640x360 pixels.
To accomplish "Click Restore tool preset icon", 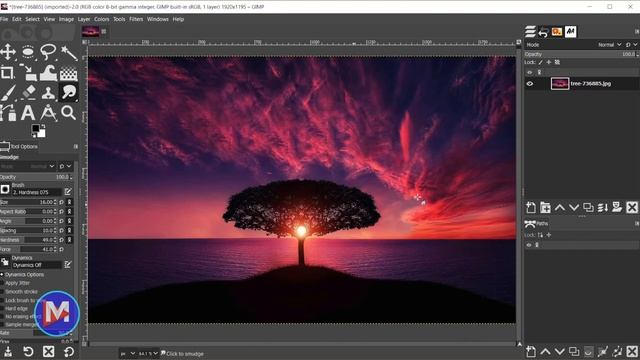I will click(x=28, y=351).
